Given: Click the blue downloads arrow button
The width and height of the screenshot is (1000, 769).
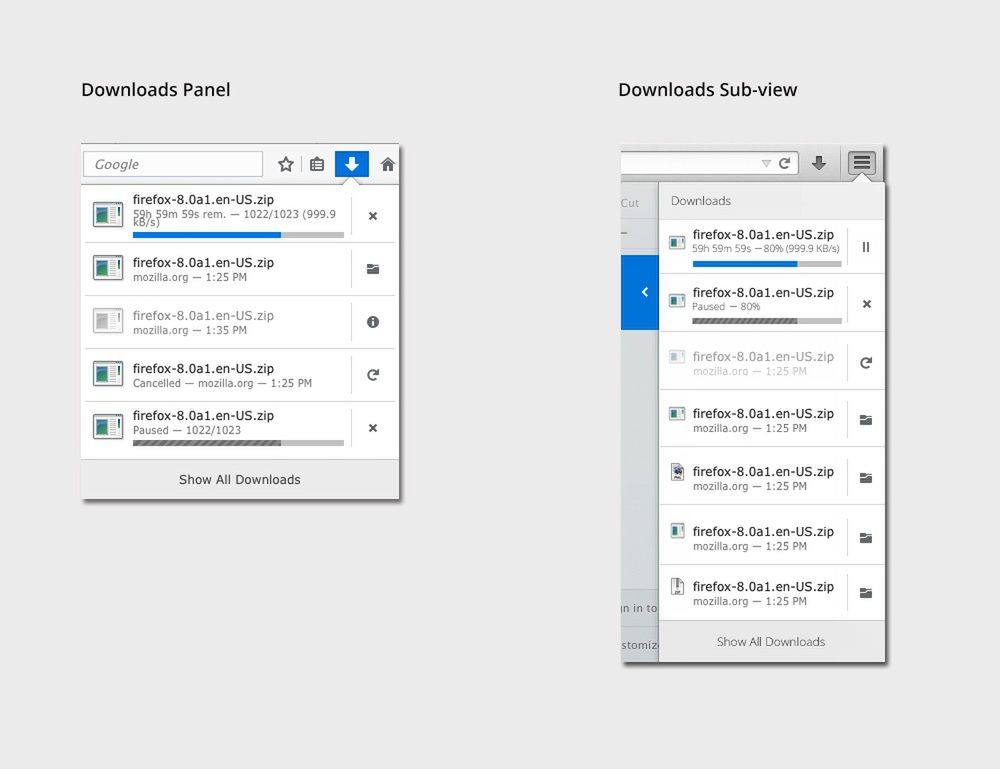Looking at the screenshot, I should (x=351, y=164).
